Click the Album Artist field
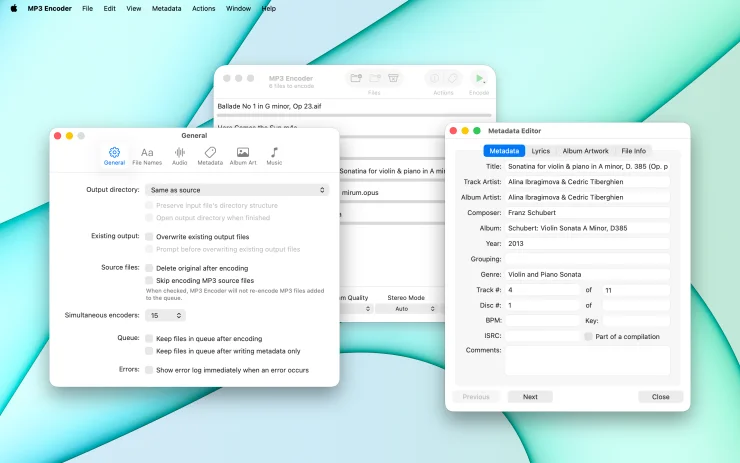Image resolution: width=740 pixels, height=463 pixels. tap(588, 197)
